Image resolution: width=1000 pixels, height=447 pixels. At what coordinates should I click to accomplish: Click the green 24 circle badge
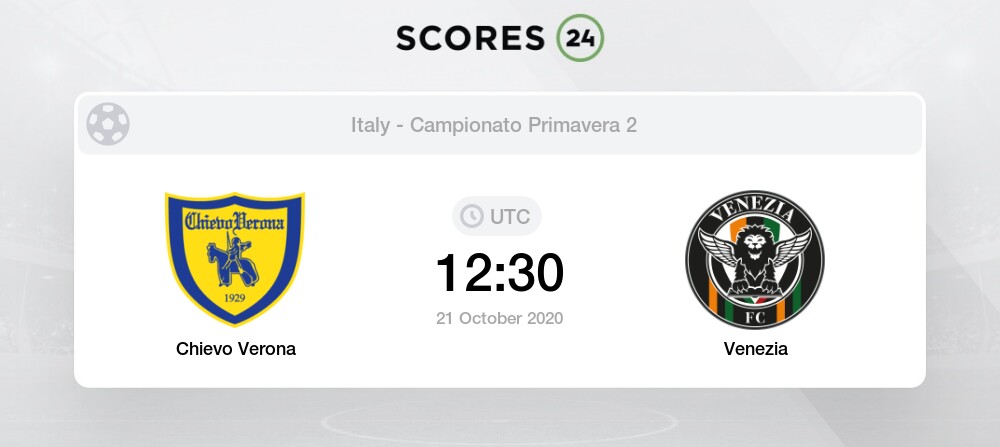pyautogui.click(x=580, y=38)
